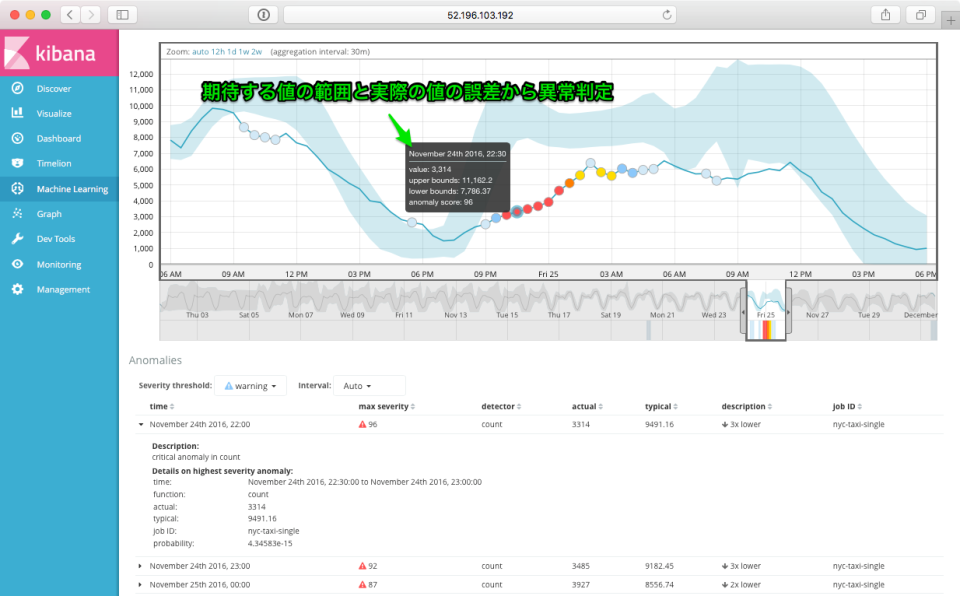Open the Severity threshold dropdown
The width and height of the screenshot is (960, 596).
250,384
